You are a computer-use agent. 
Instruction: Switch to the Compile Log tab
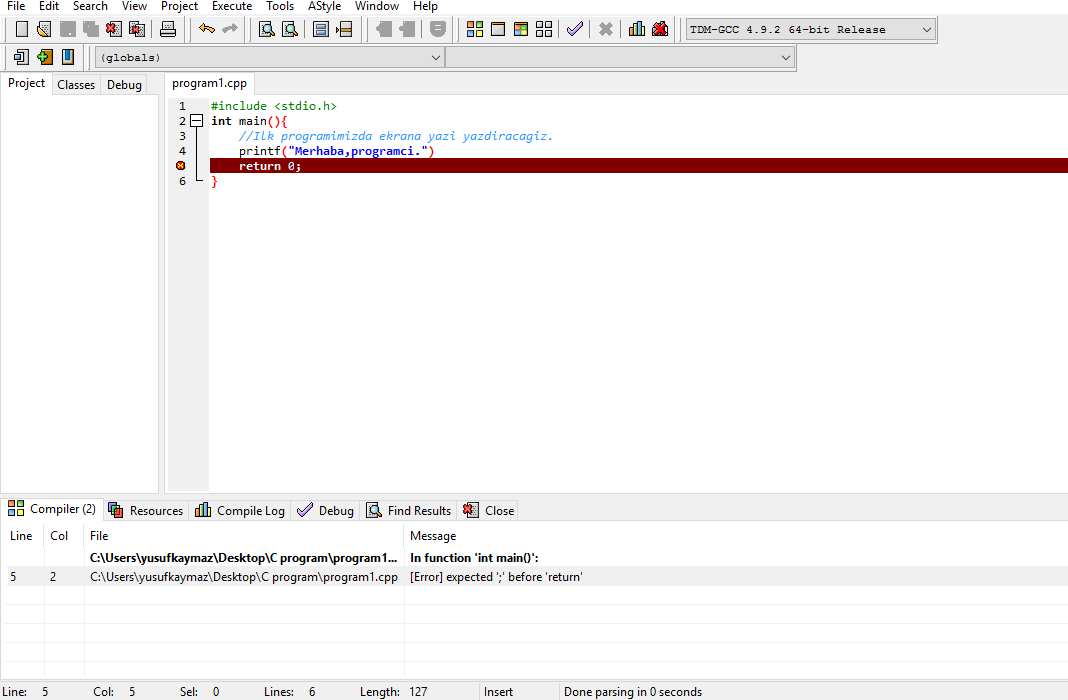click(x=240, y=510)
